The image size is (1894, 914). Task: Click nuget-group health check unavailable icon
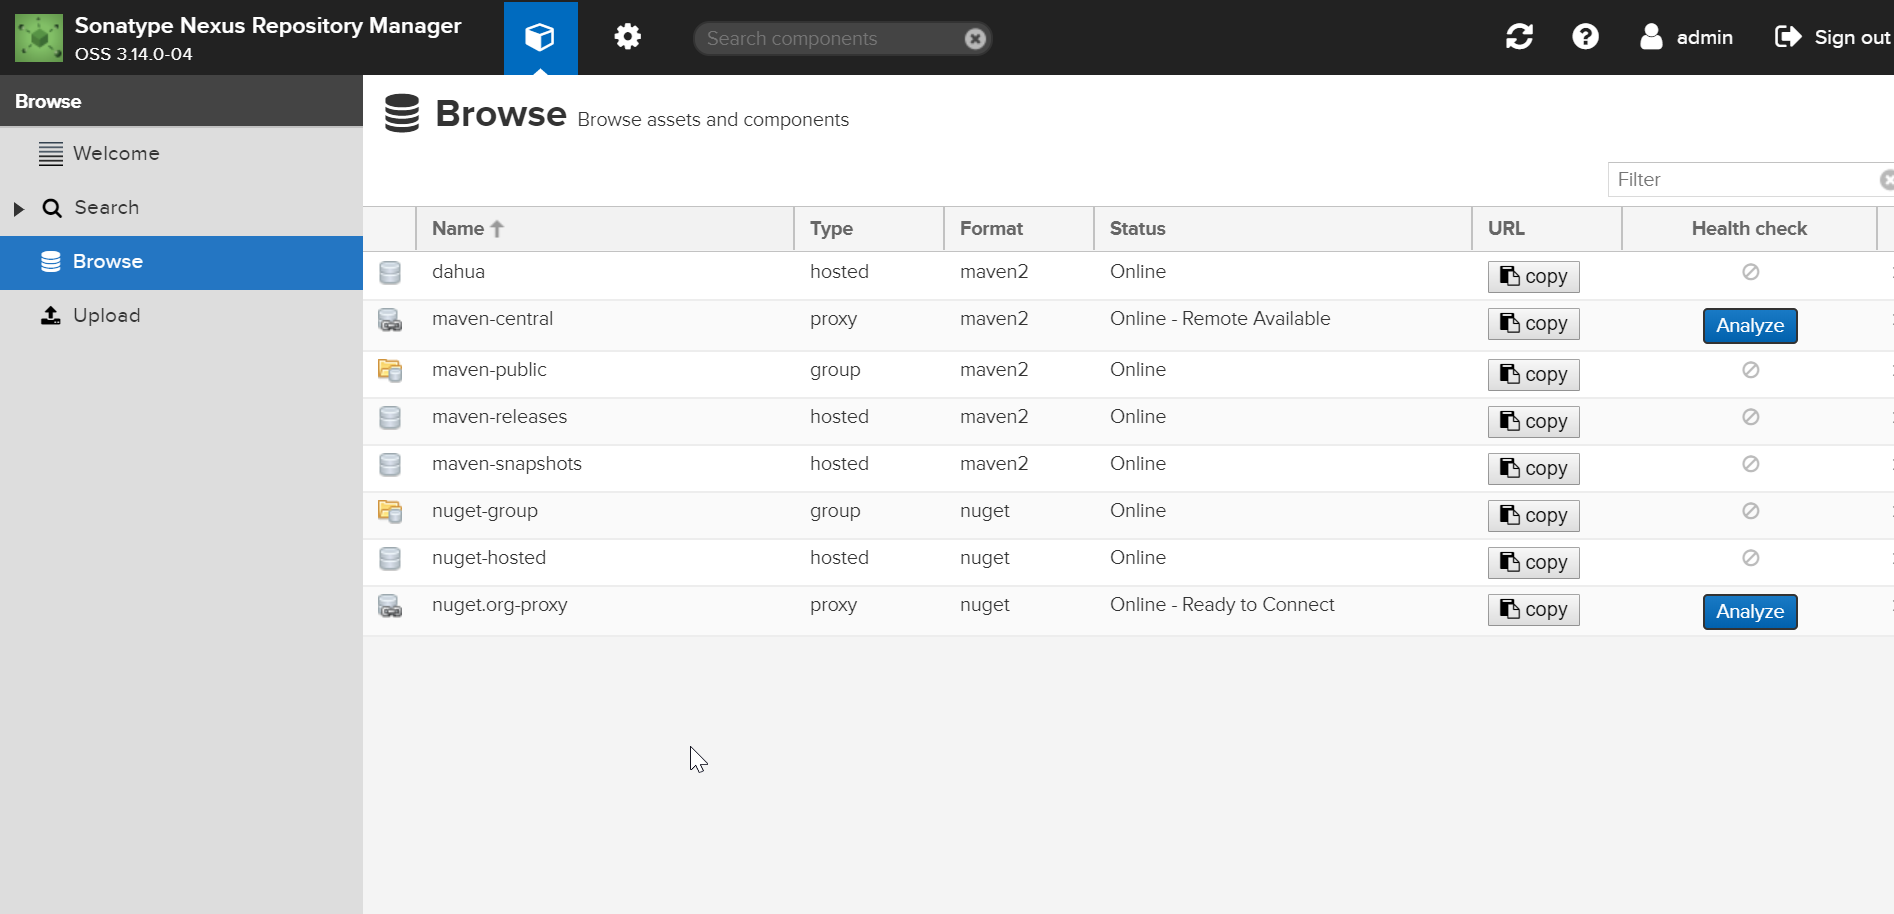pos(1750,511)
